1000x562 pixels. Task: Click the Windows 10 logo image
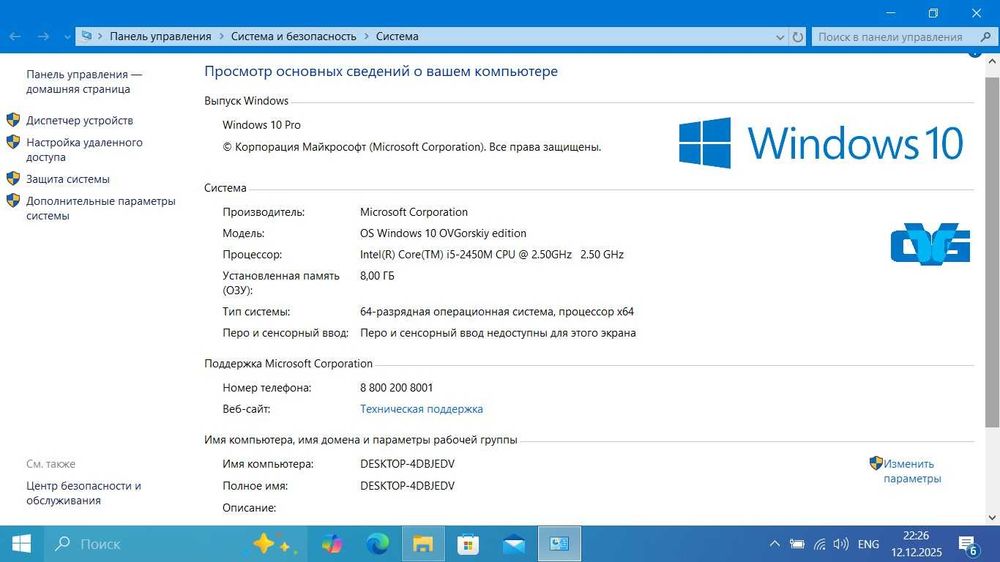(821, 143)
